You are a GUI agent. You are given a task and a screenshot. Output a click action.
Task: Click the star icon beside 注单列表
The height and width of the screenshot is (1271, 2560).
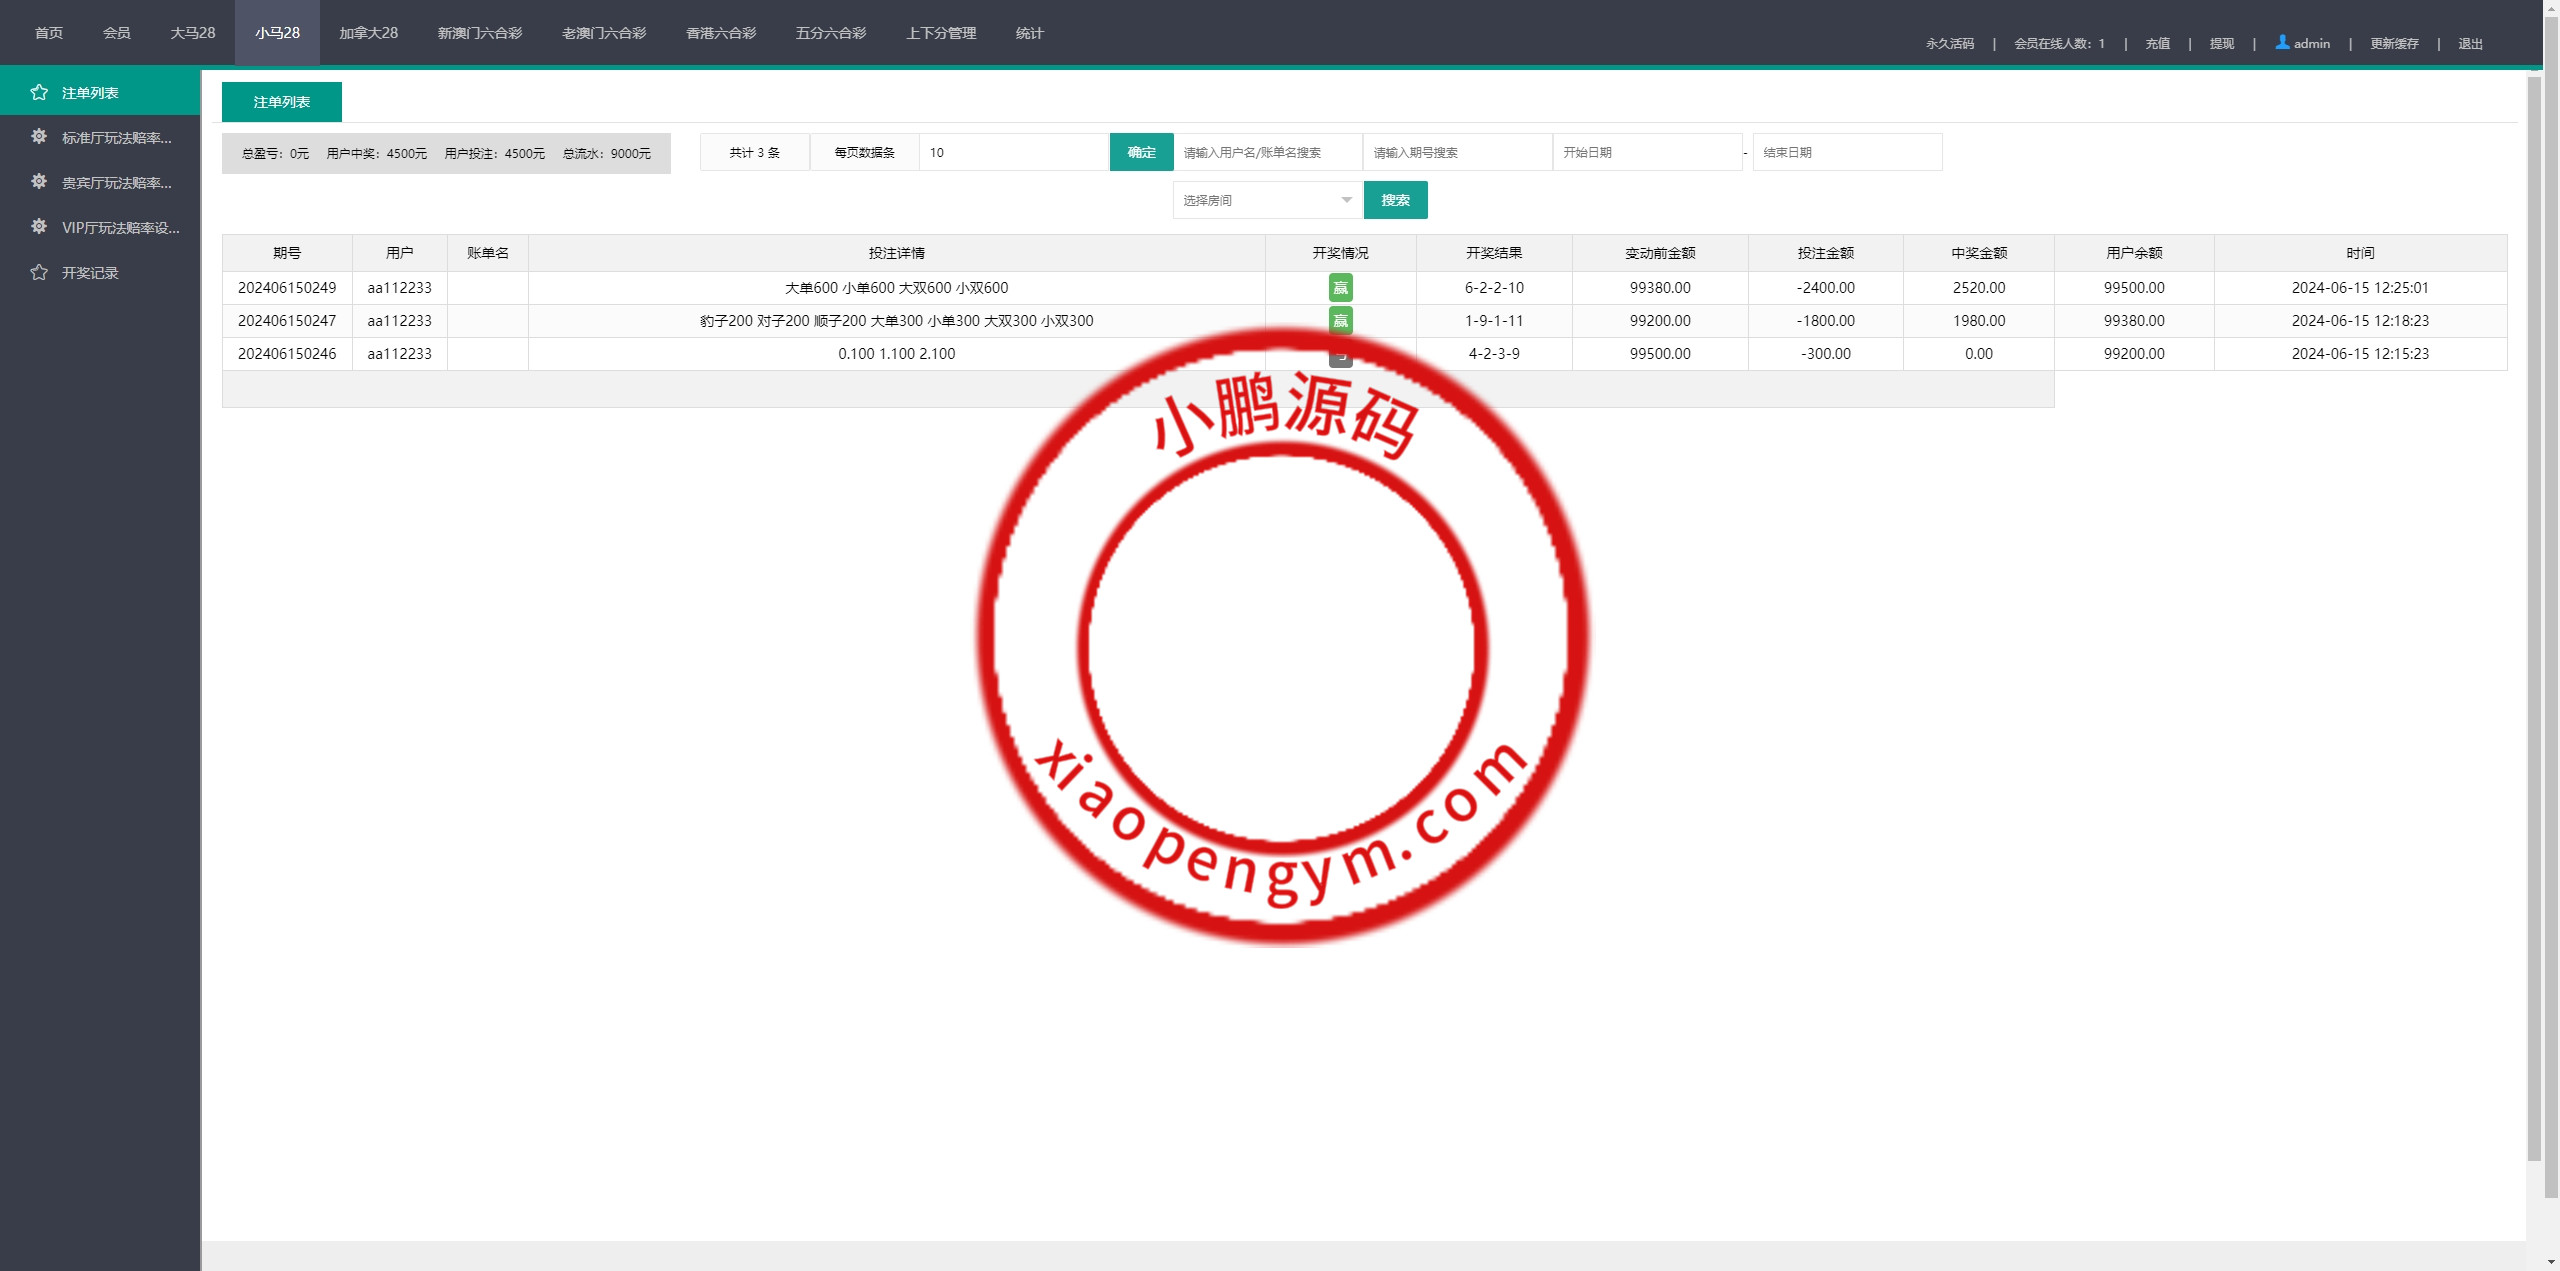click(x=39, y=92)
